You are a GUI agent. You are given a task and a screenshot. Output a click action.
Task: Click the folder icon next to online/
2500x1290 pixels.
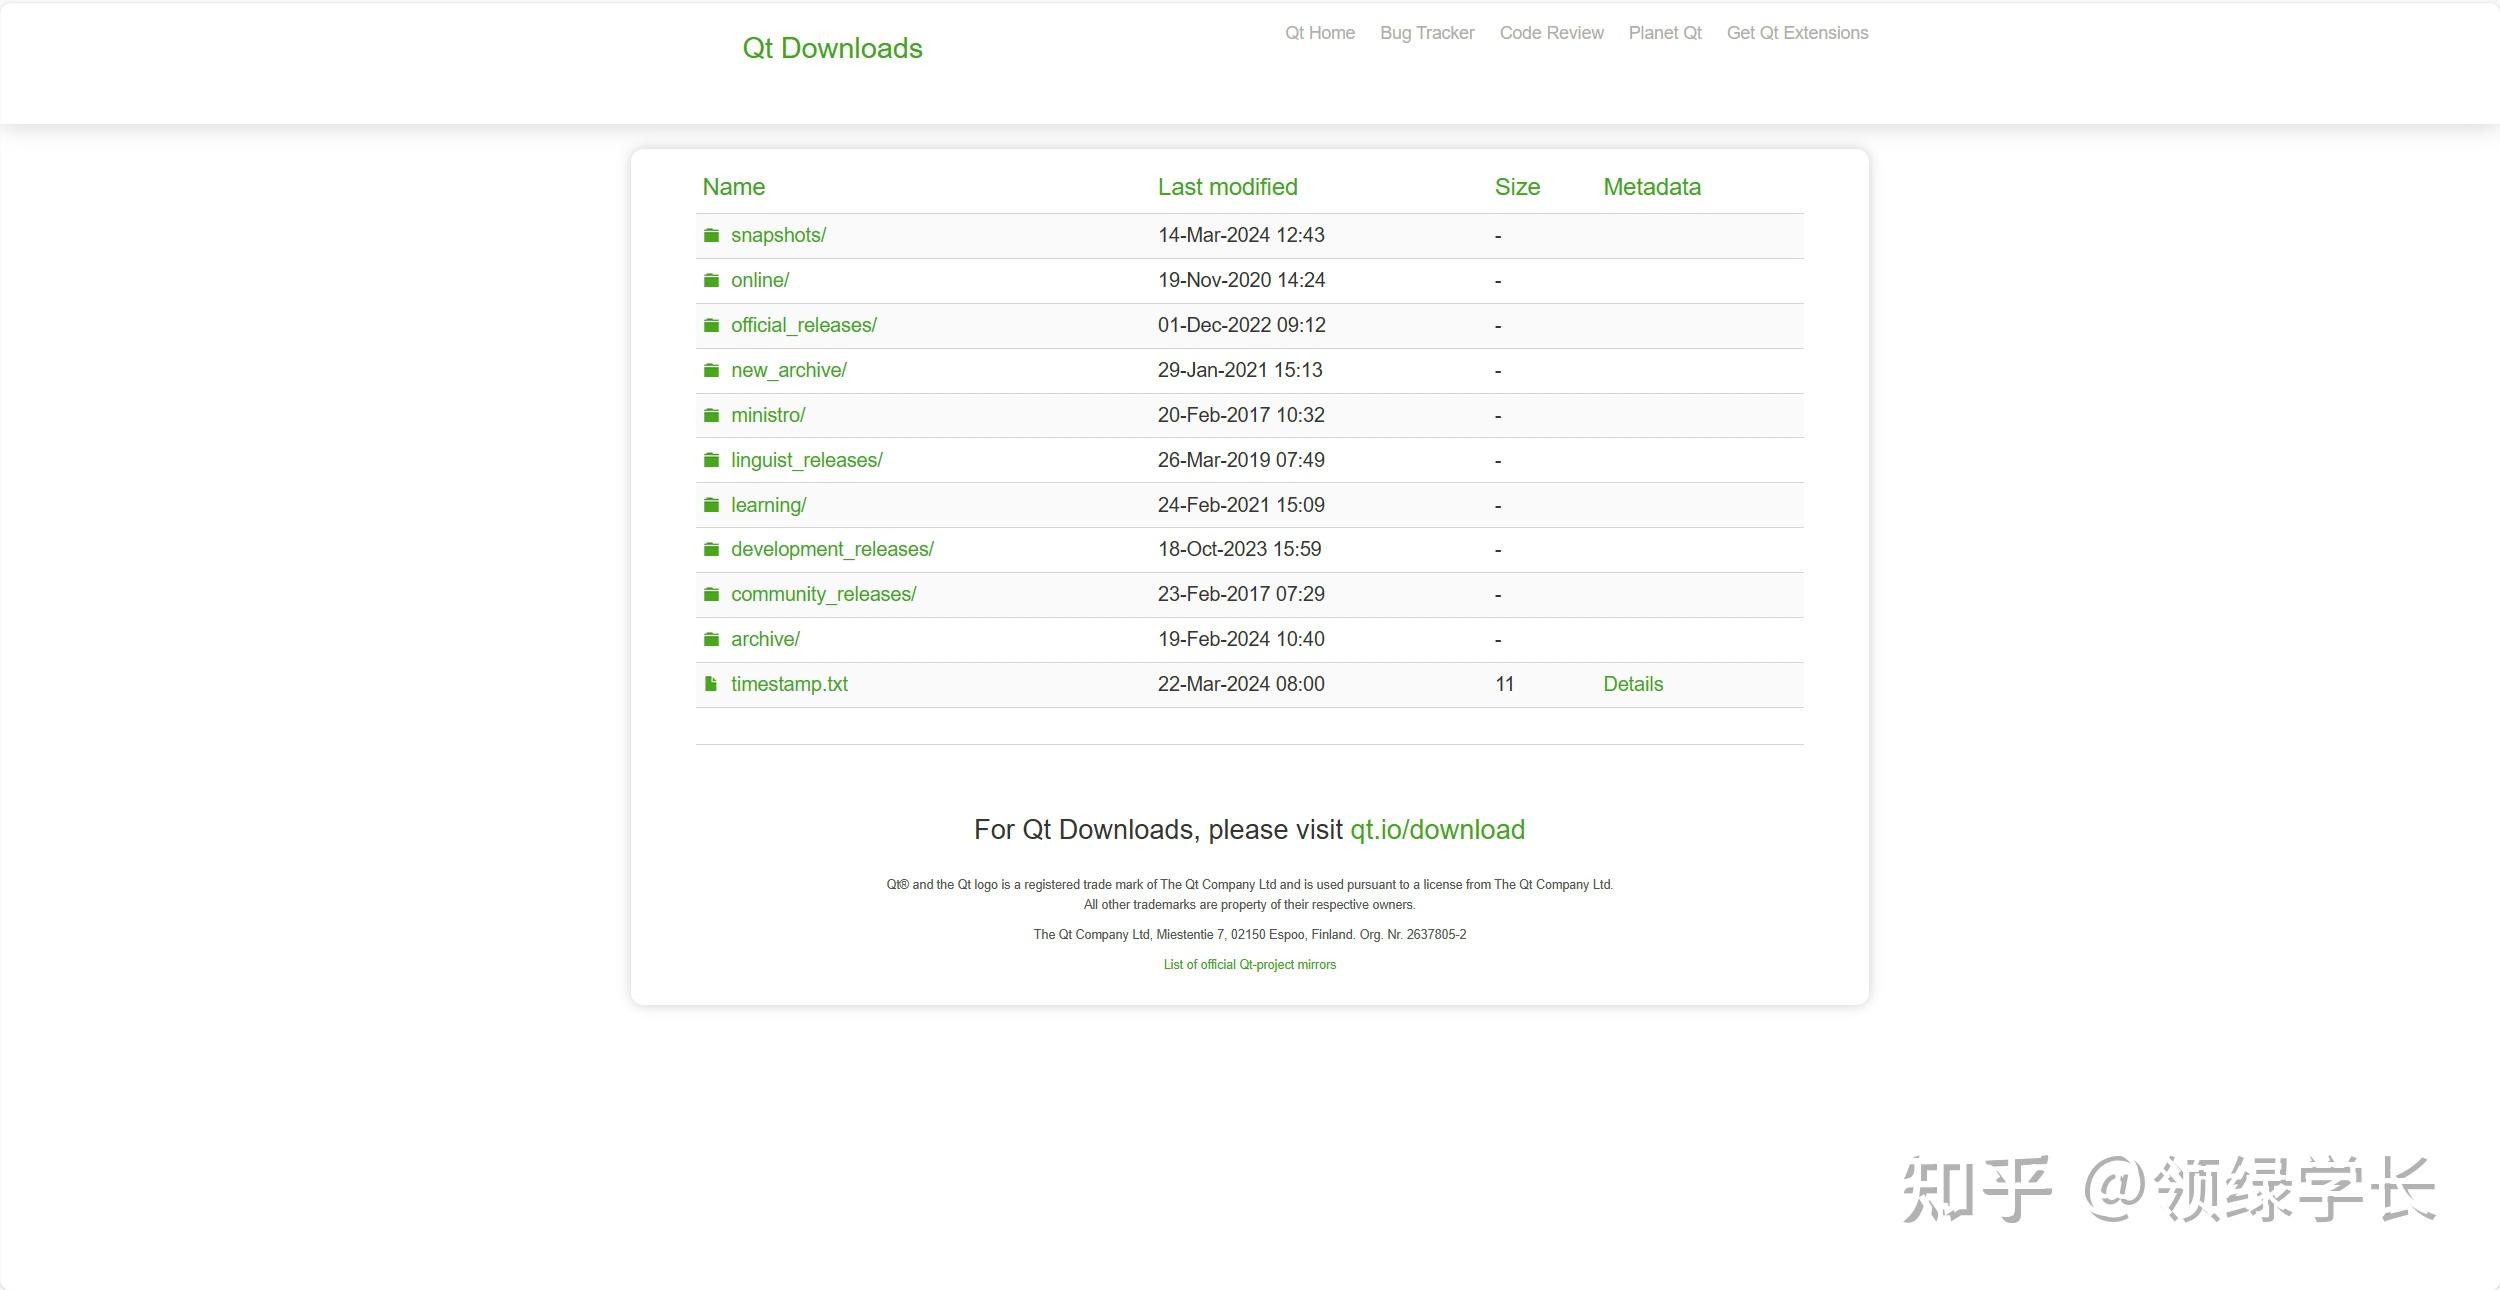(x=711, y=280)
